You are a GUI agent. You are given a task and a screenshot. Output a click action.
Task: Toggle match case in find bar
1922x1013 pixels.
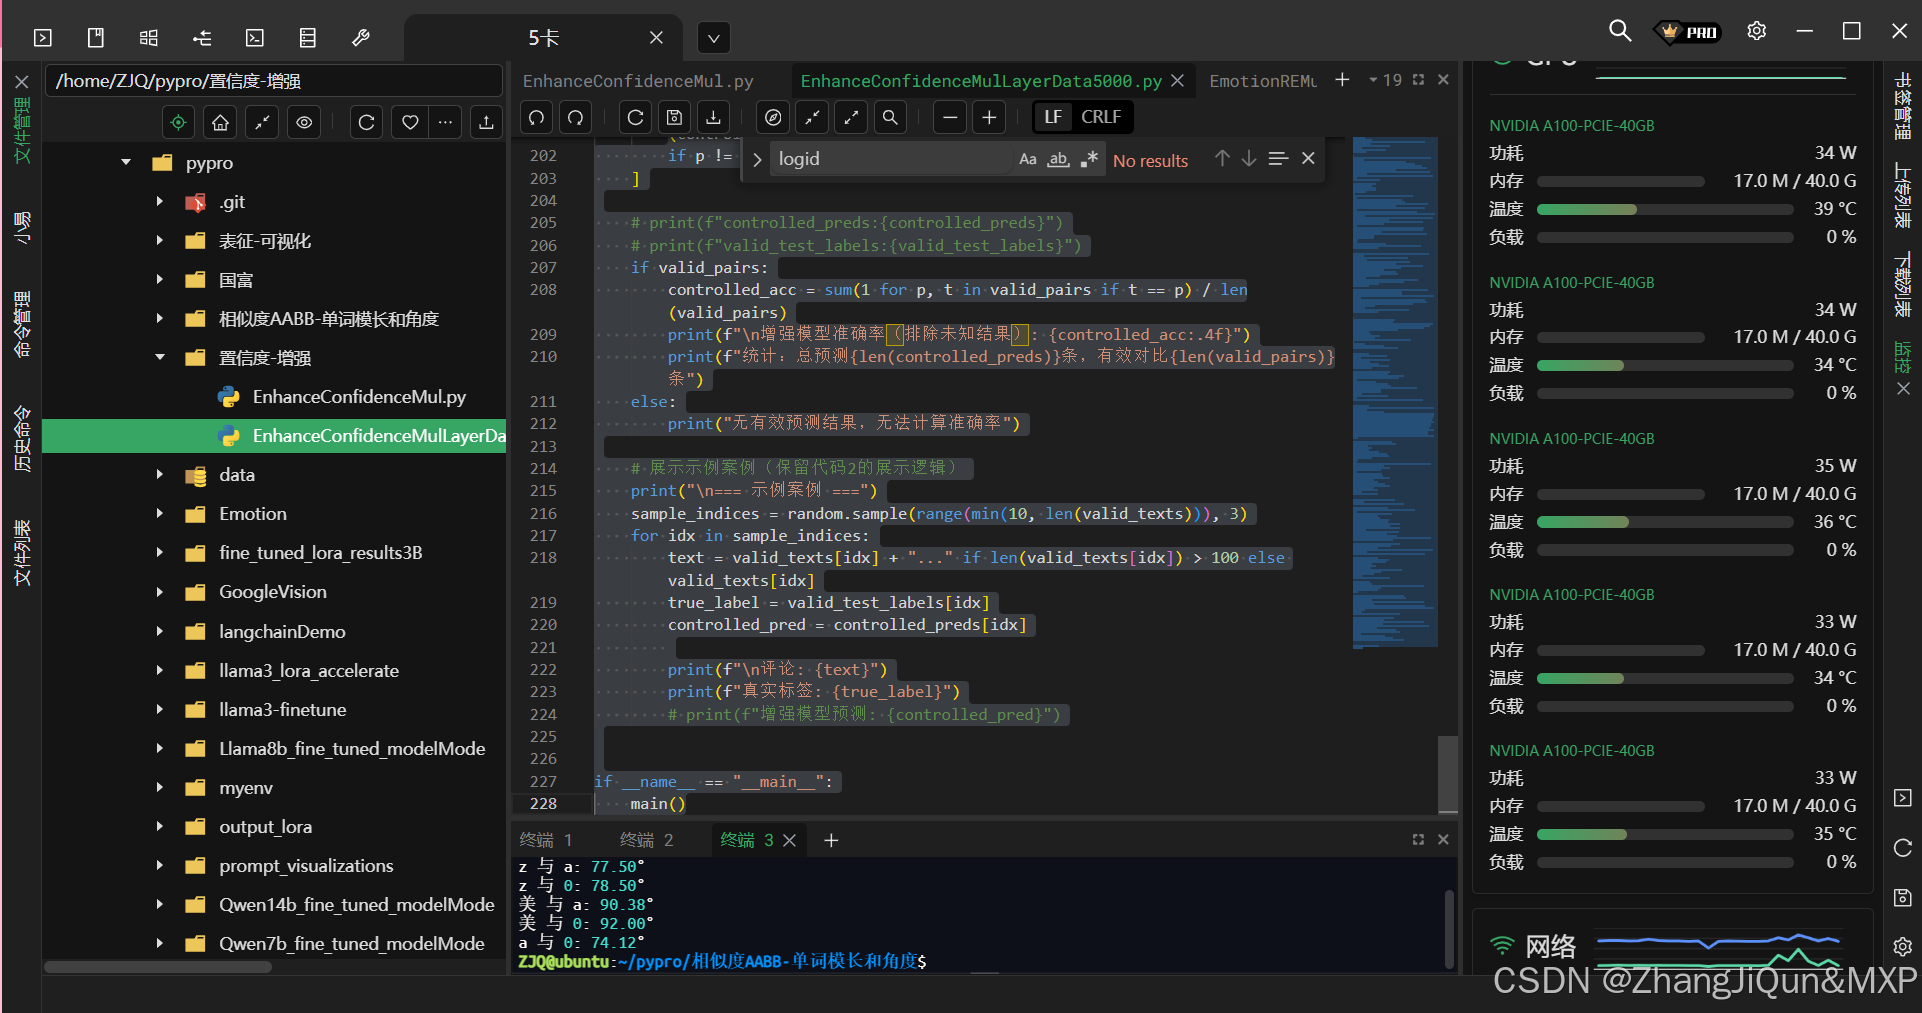1028,159
